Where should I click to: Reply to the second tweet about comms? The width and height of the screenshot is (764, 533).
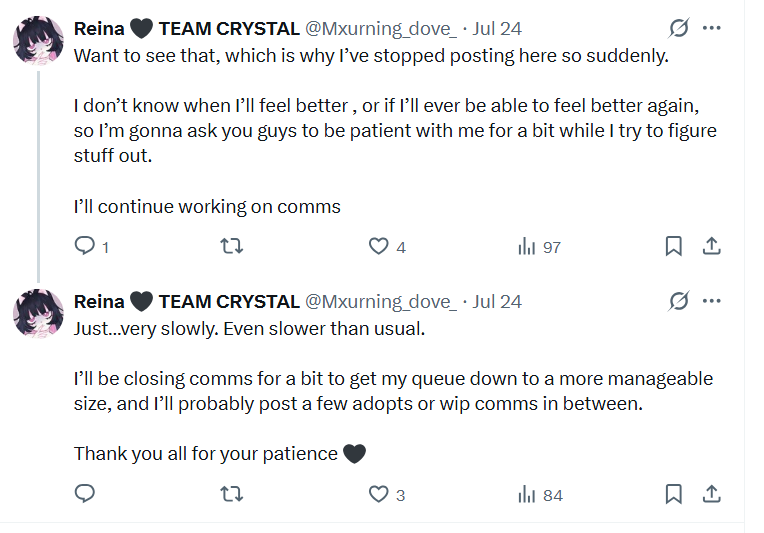coord(86,494)
